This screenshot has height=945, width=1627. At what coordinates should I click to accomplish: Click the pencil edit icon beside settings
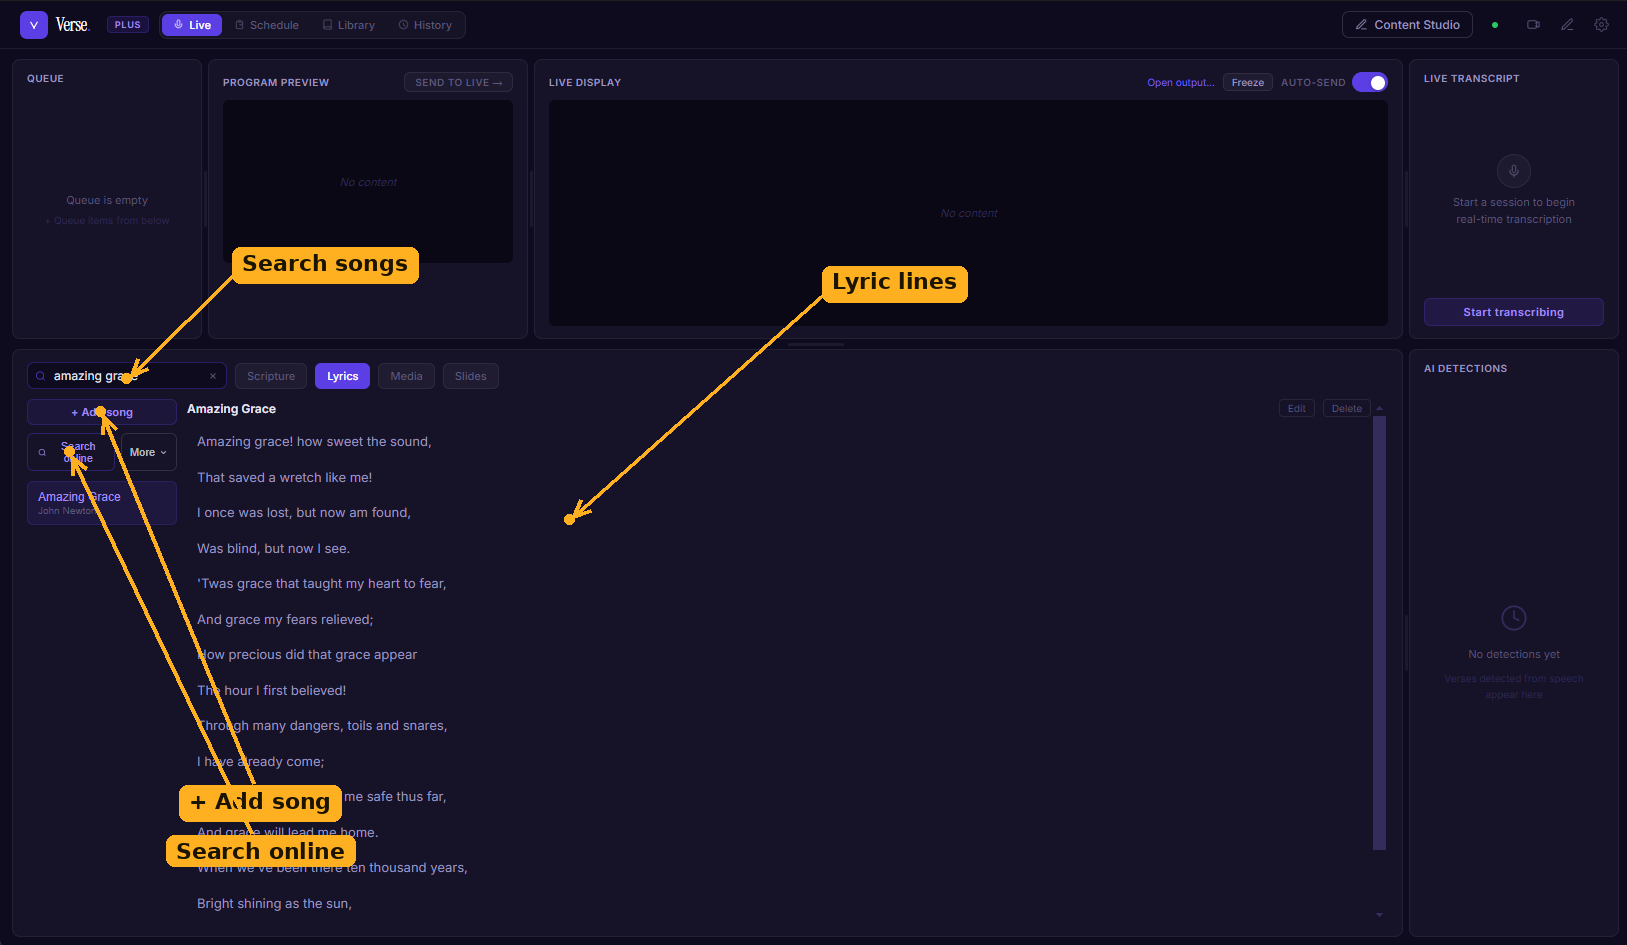(x=1567, y=25)
